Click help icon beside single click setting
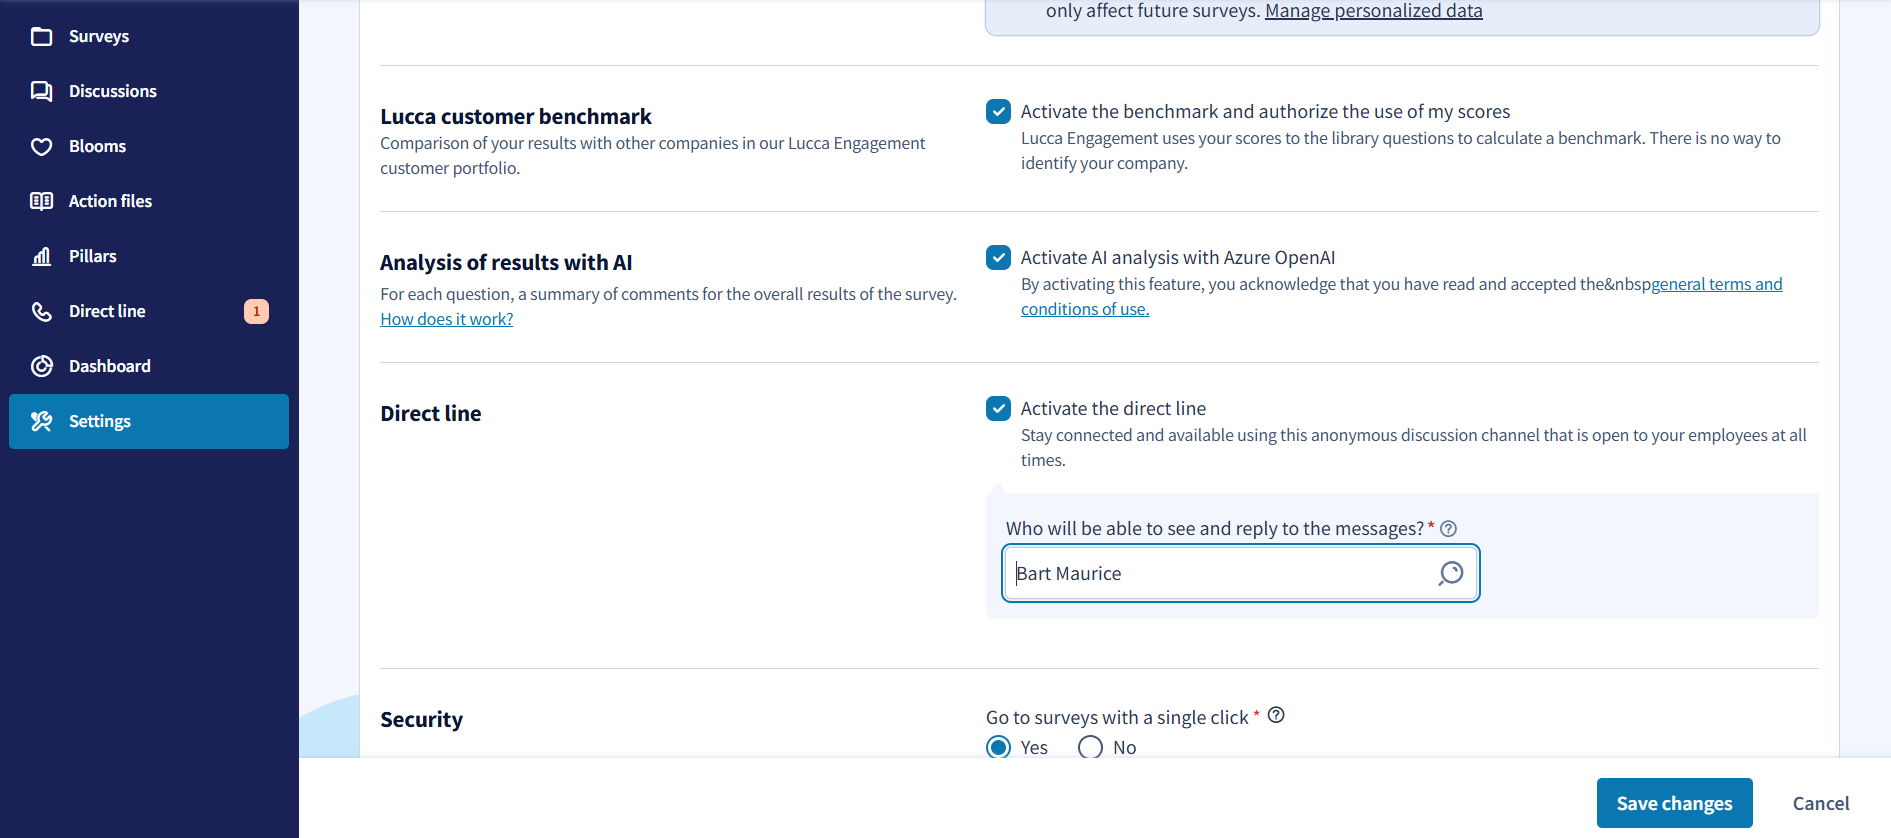Viewport: 1891px width, 838px height. point(1276,715)
